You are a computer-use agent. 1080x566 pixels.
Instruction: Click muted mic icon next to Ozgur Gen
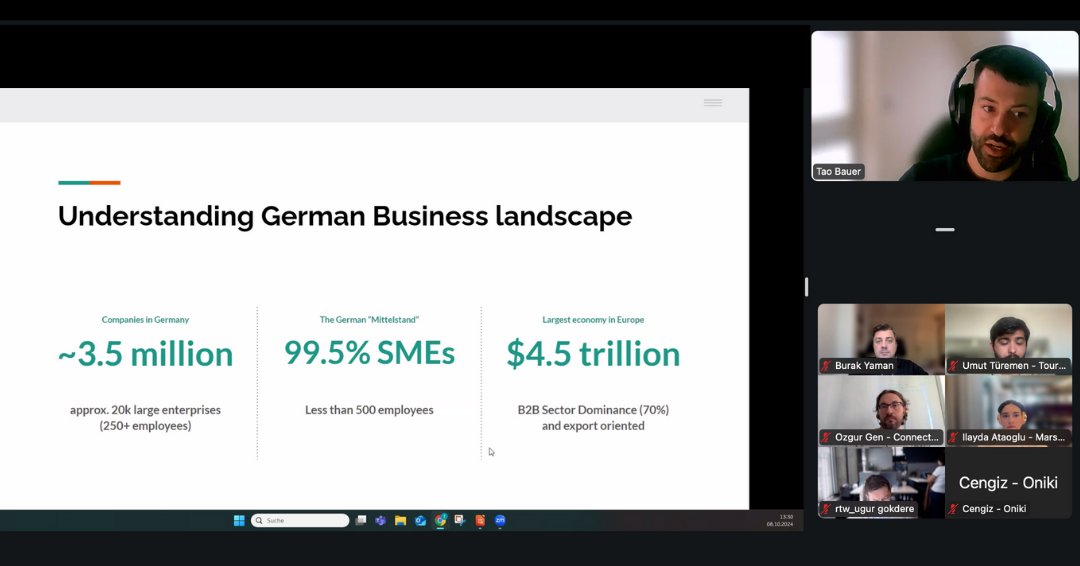[826, 437]
